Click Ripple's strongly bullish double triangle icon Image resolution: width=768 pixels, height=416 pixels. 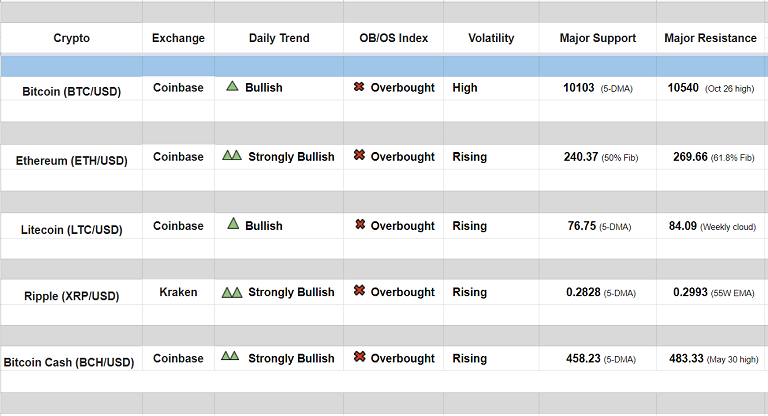(x=232, y=293)
